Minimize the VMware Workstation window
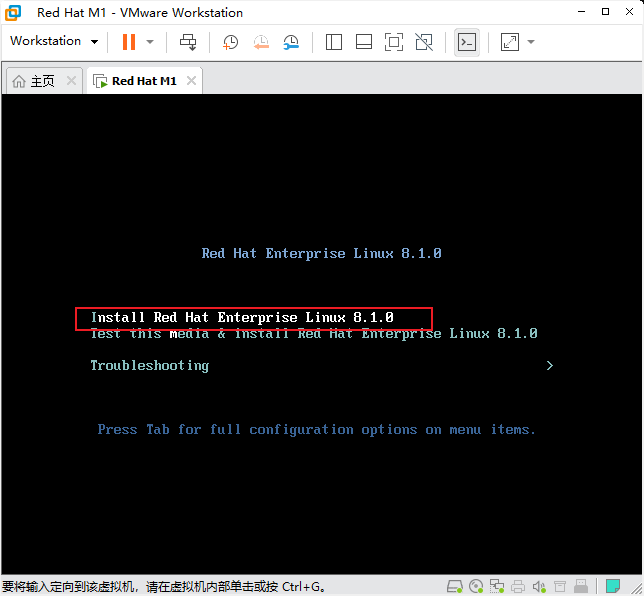This screenshot has height=596, width=644. tap(581, 12)
